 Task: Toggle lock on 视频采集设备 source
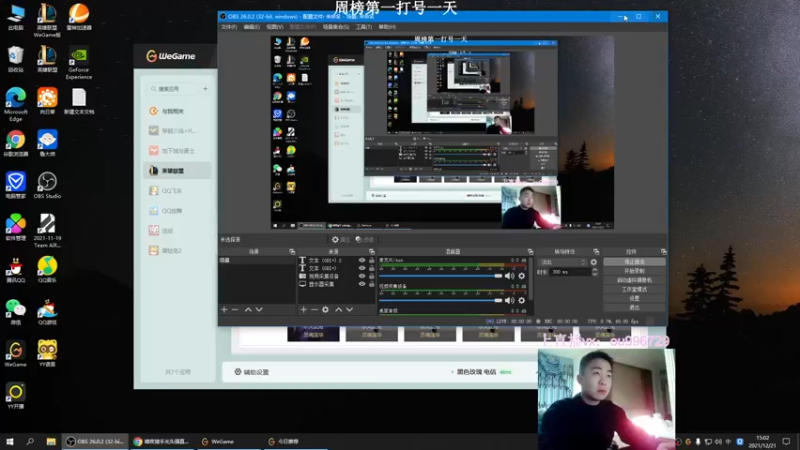pyautogui.click(x=371, y=276)
